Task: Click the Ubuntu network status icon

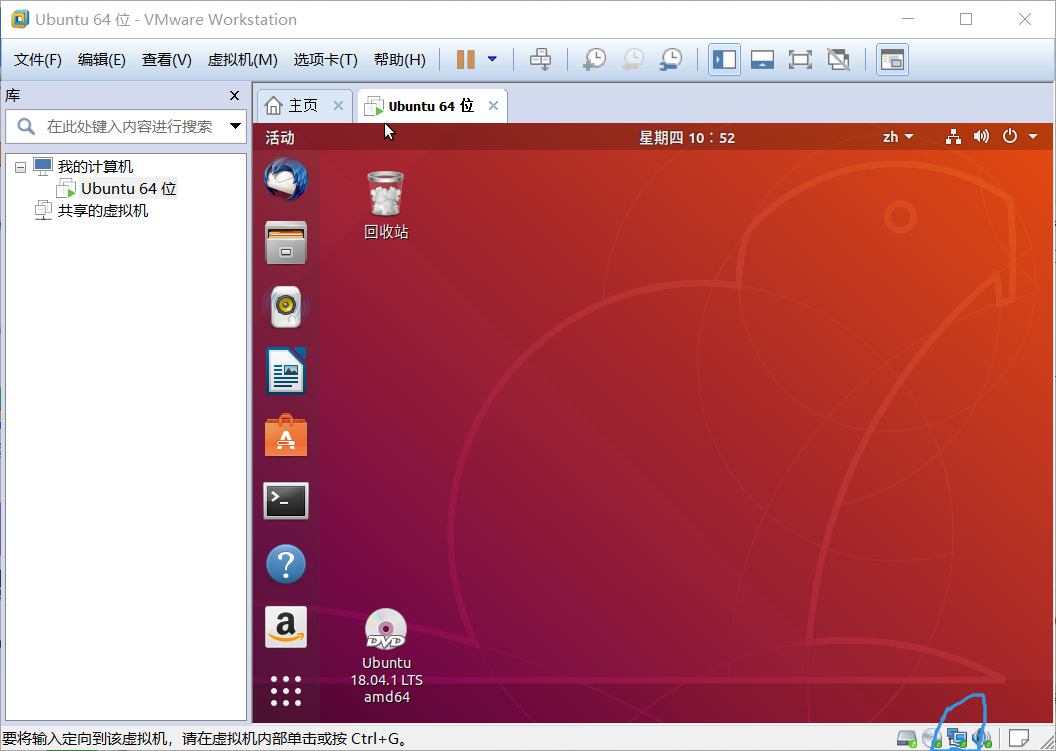Action: (x=953, y=137)
